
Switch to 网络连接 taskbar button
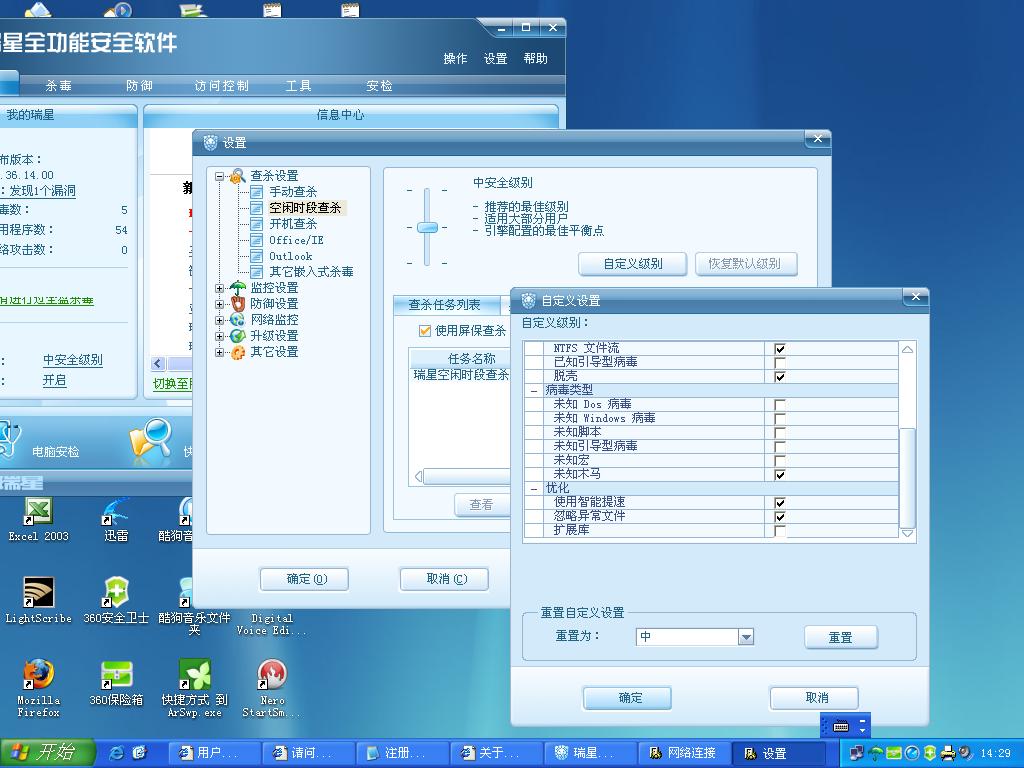[683, 753]
